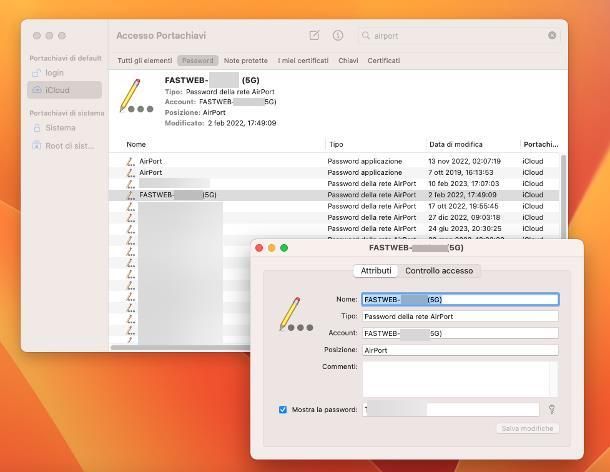Close the FASTWEB attributes window

(x=259, y=248)
